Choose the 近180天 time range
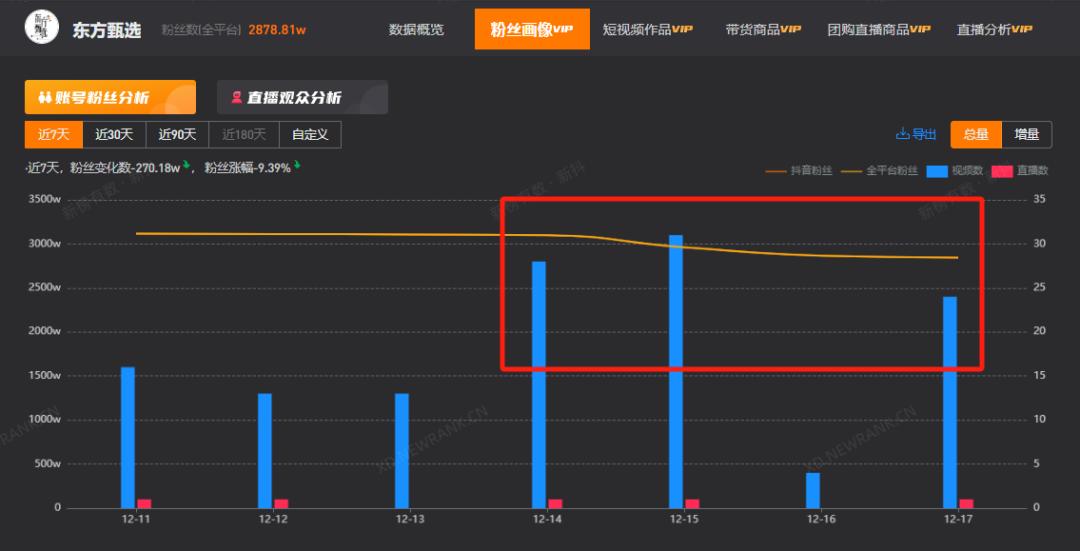 pos(244,134)
